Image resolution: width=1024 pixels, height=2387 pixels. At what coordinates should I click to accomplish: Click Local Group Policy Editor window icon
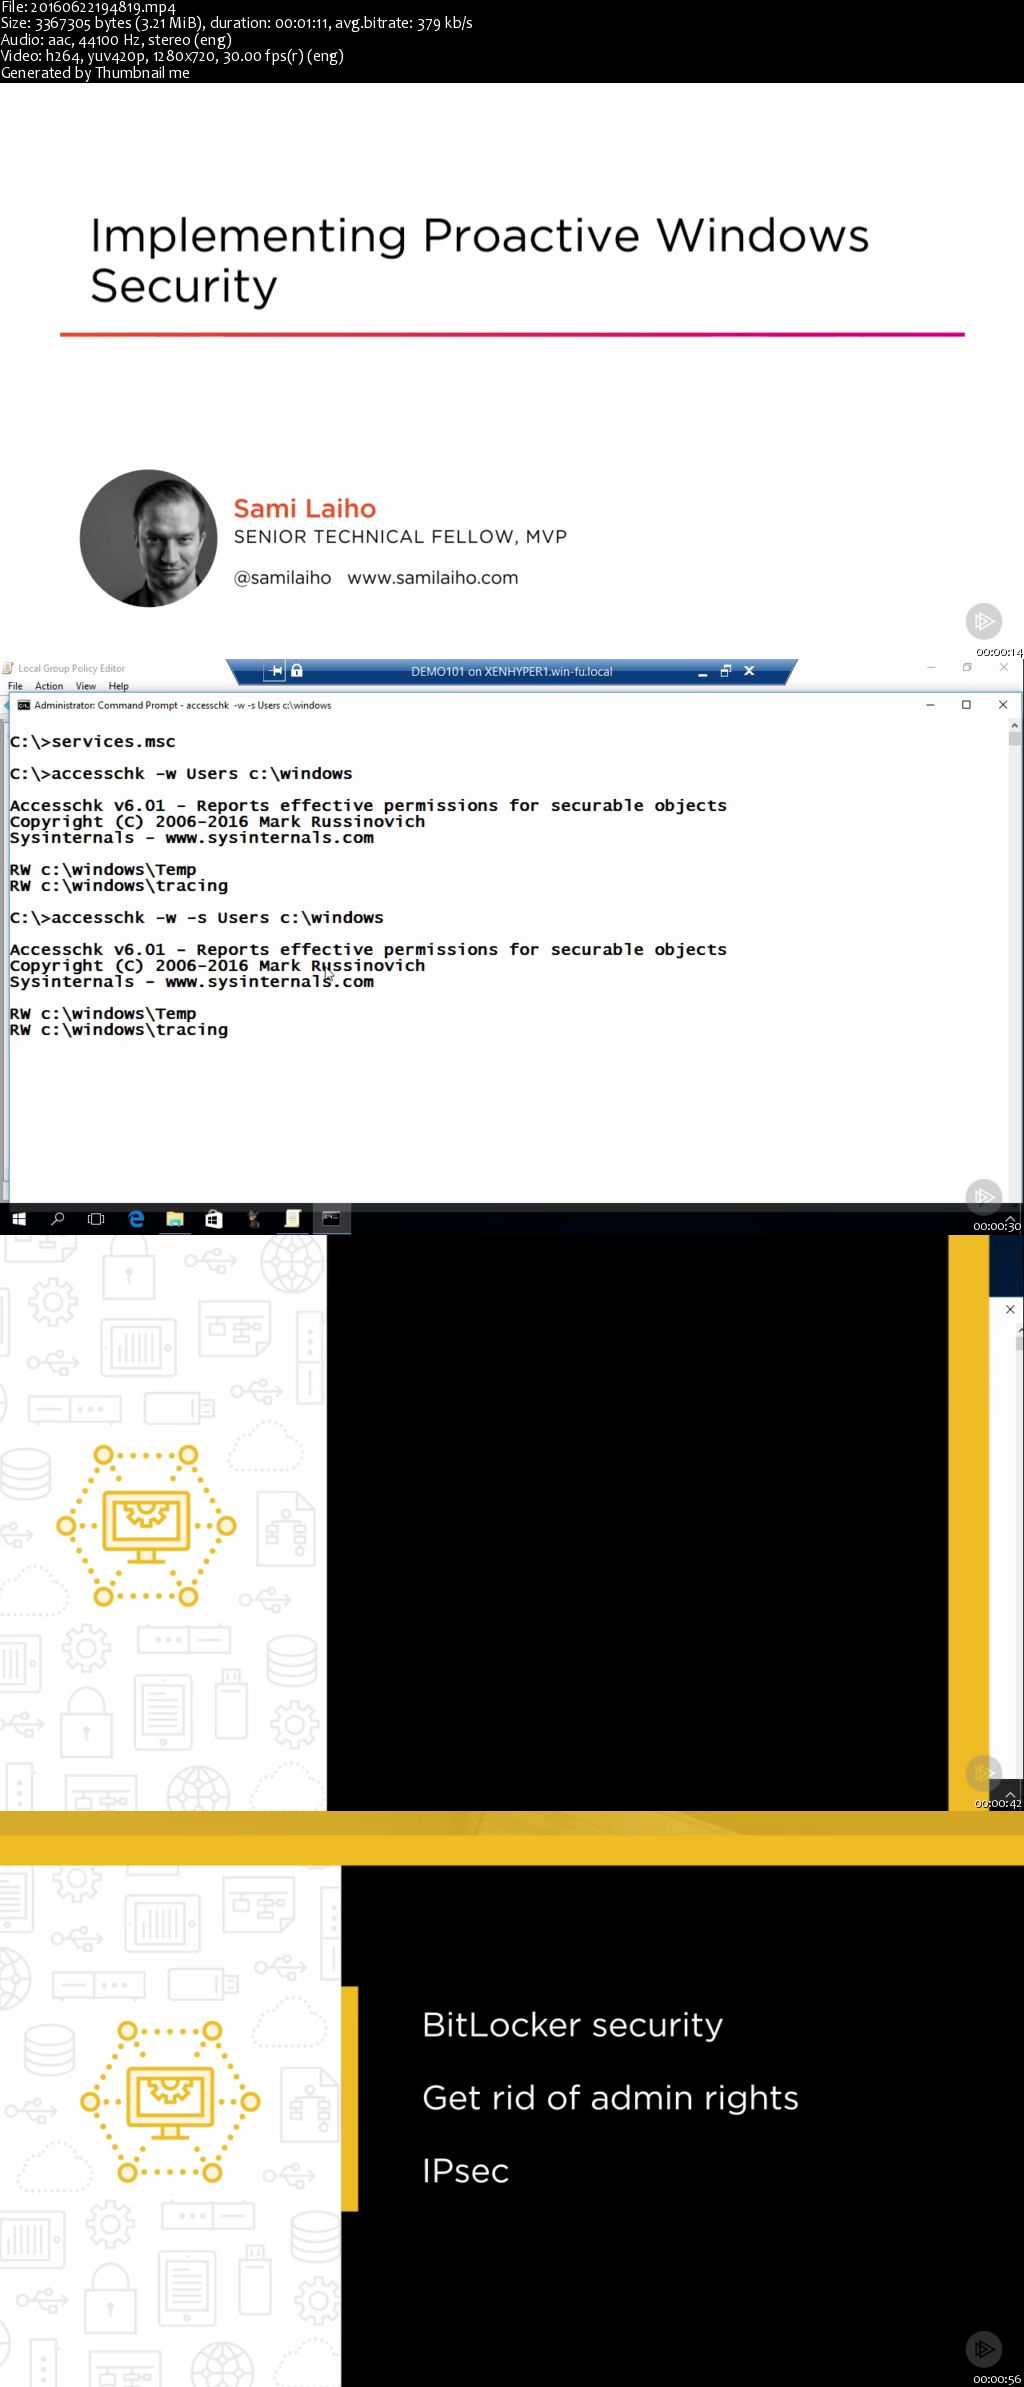pyautogui.click(x=8, y=668)
